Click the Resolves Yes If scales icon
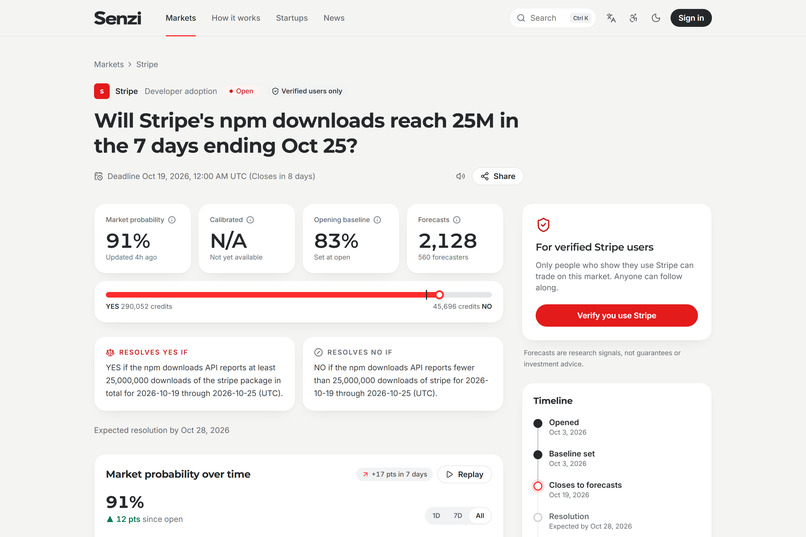This screenshot has width=806, height=537. (110, 353)
